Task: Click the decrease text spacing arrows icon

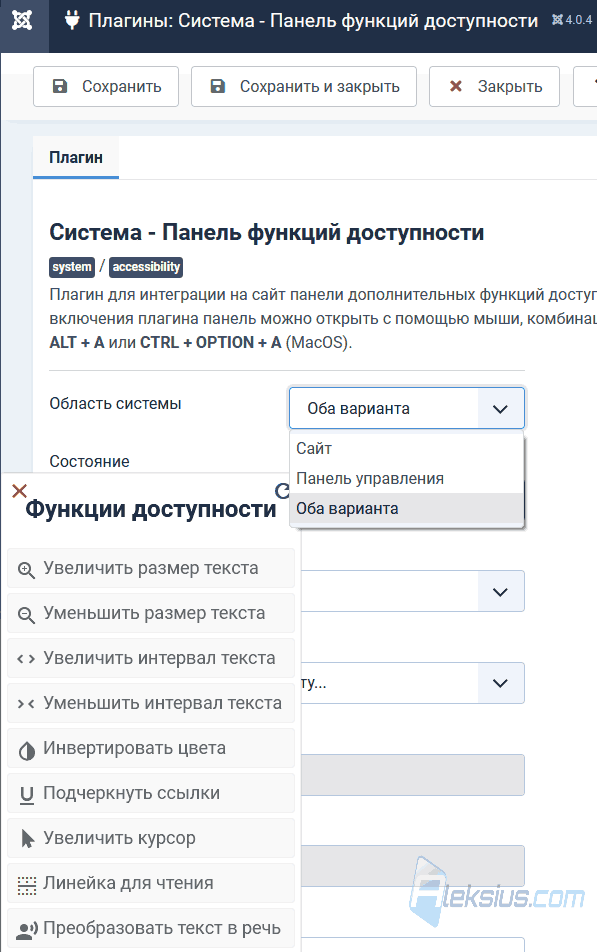Action: pyautogui.click(x=26, y=704)
